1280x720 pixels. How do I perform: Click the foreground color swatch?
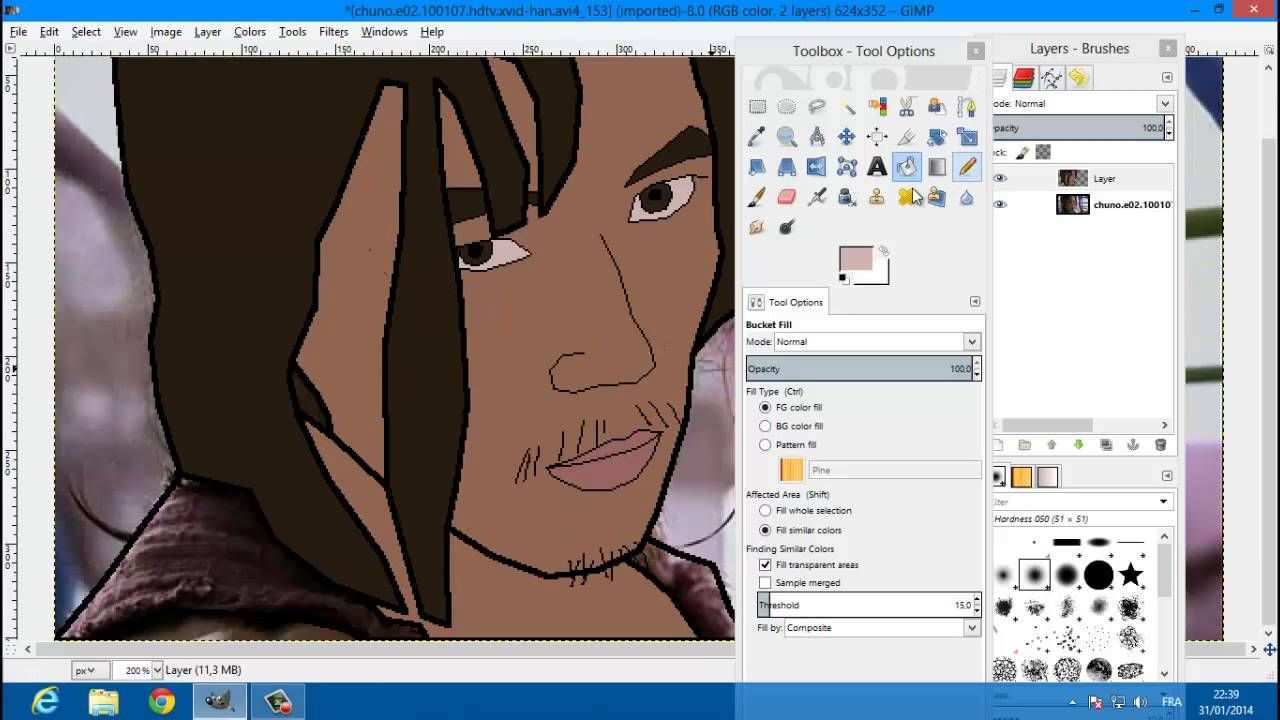click(855, 259)
